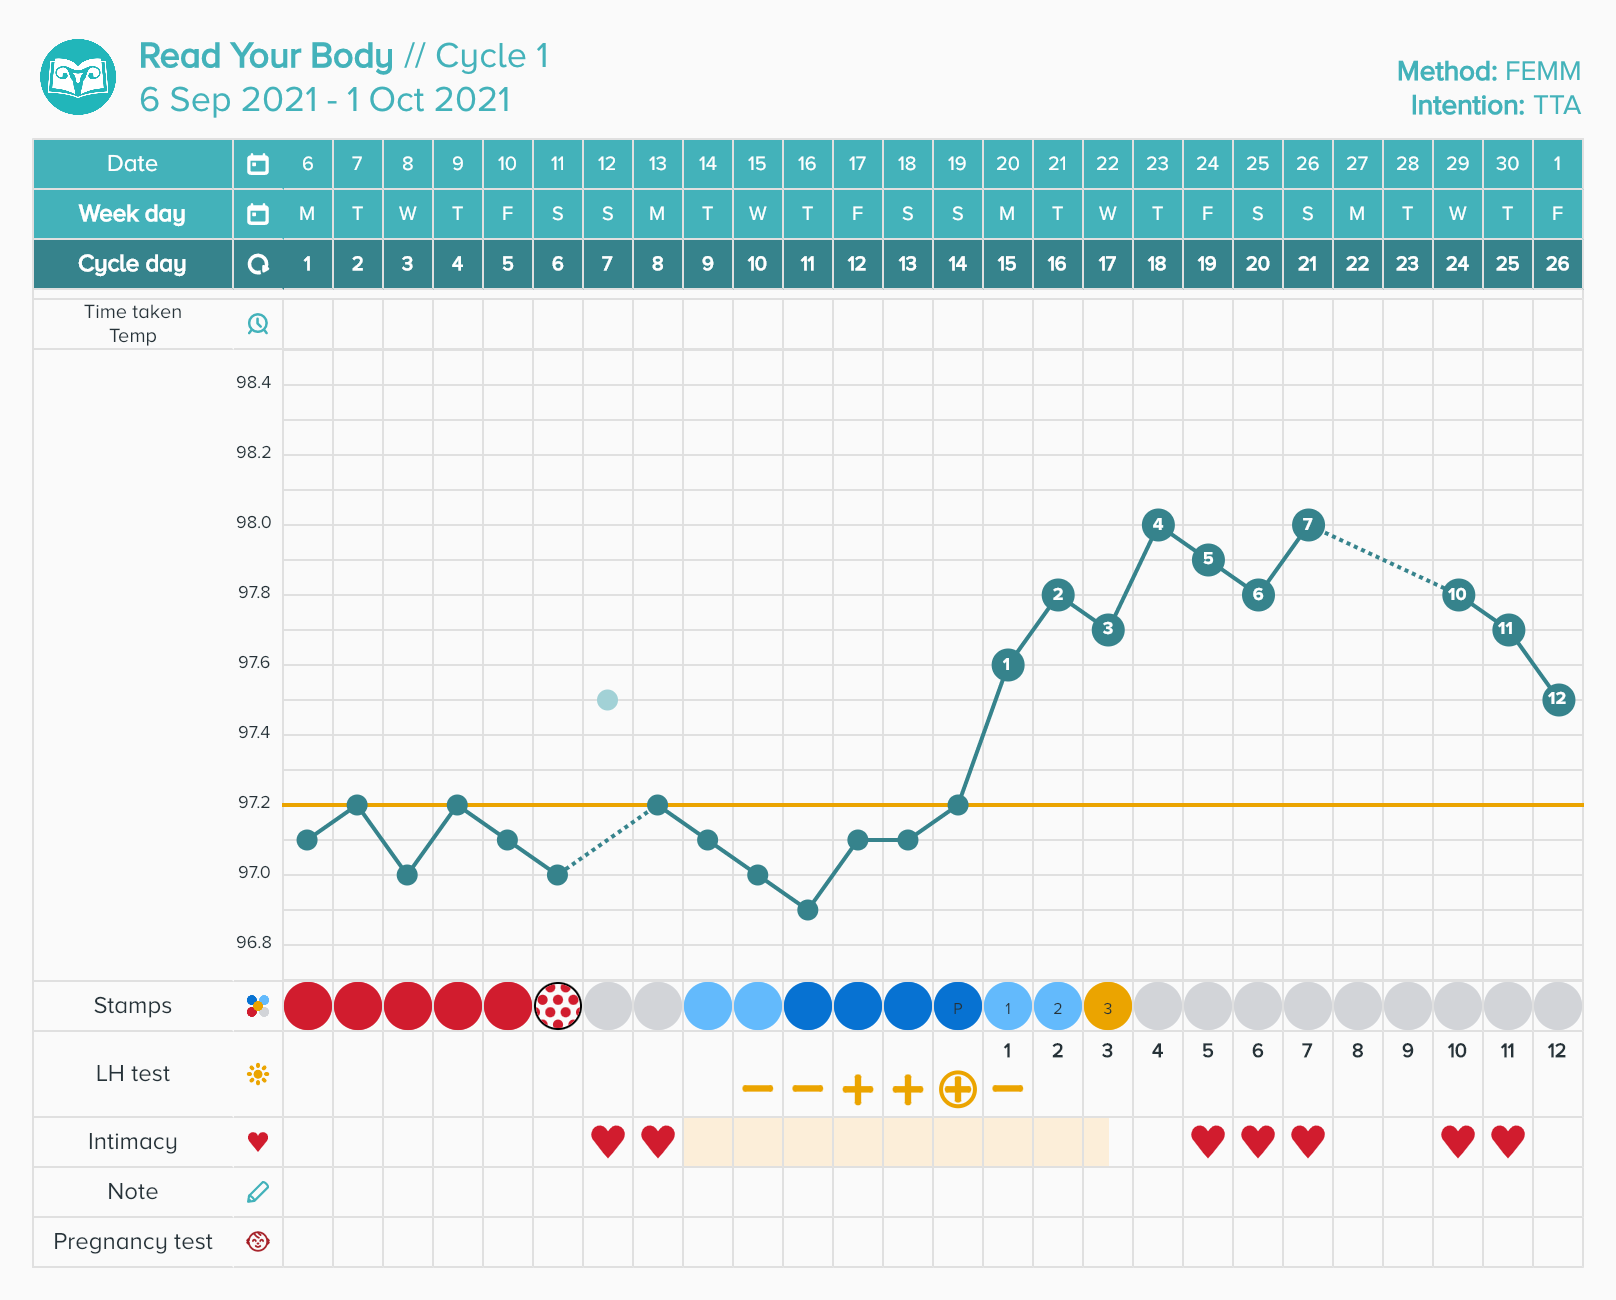Click the dark blue peak stamp marked P

tap(958, 1006)
